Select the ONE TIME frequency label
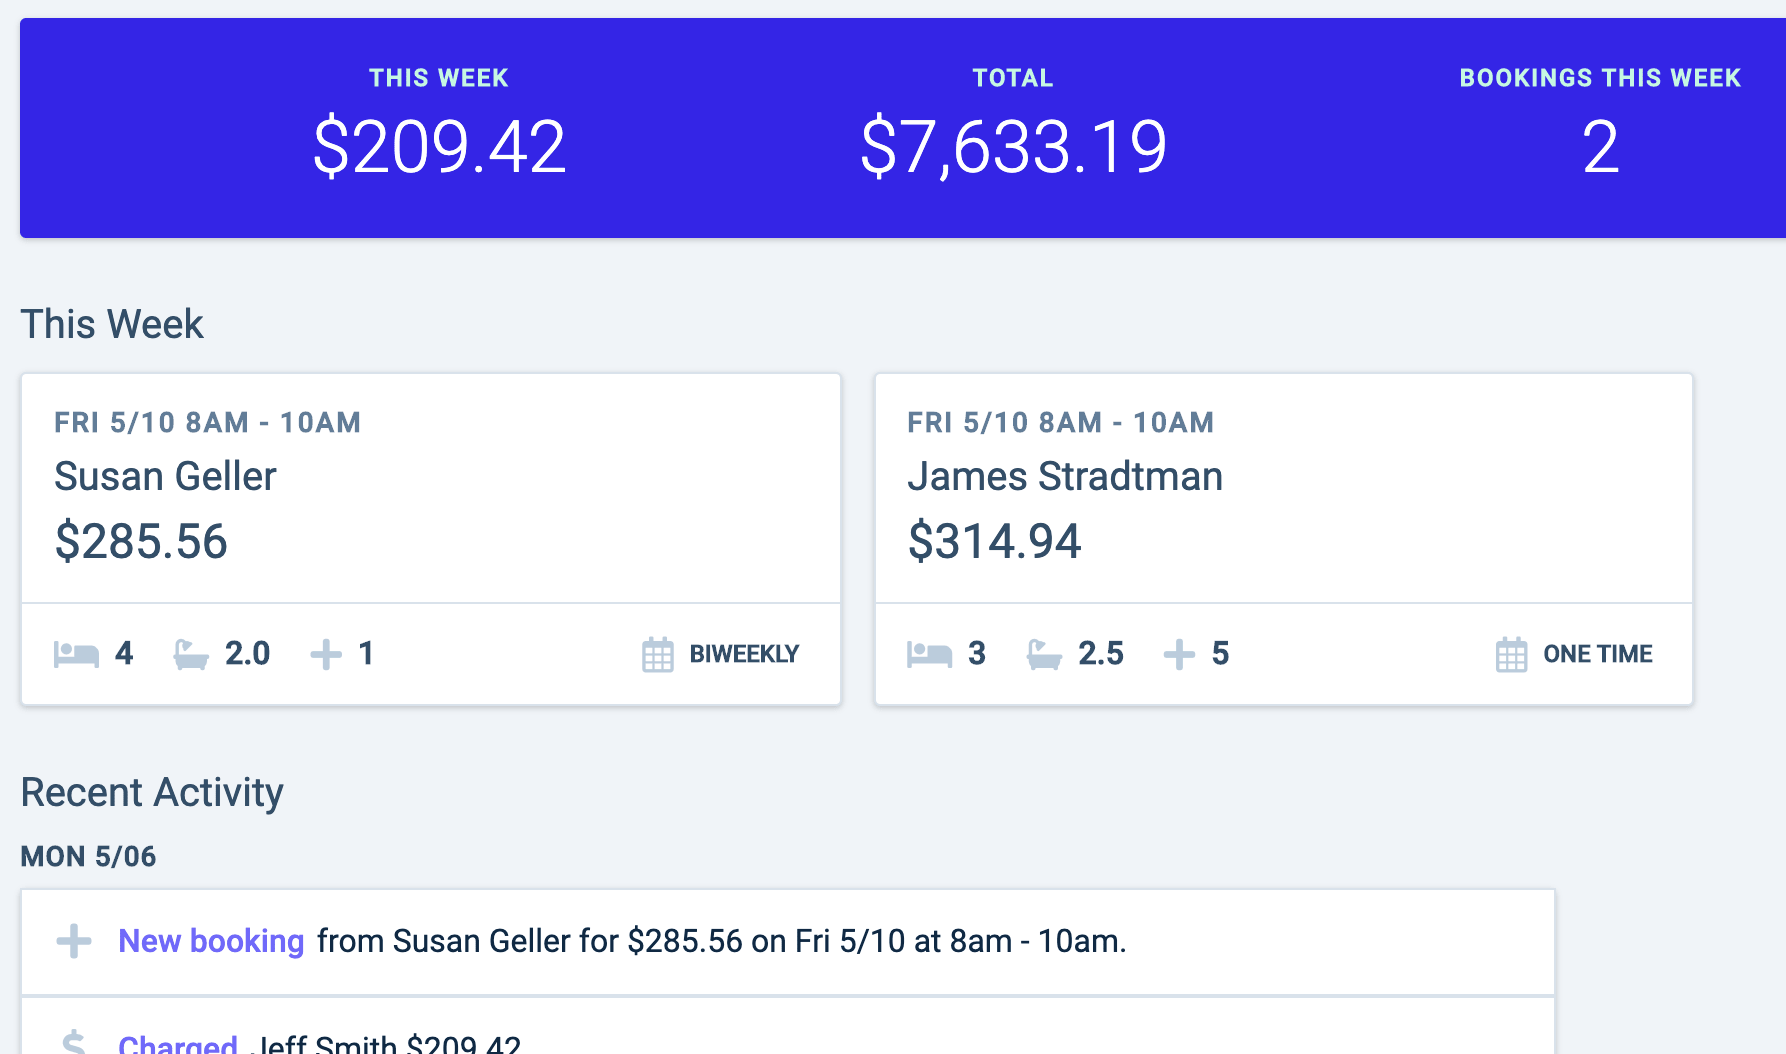This screenshot has width=1786, height=1054. (x=1597, y=654)
